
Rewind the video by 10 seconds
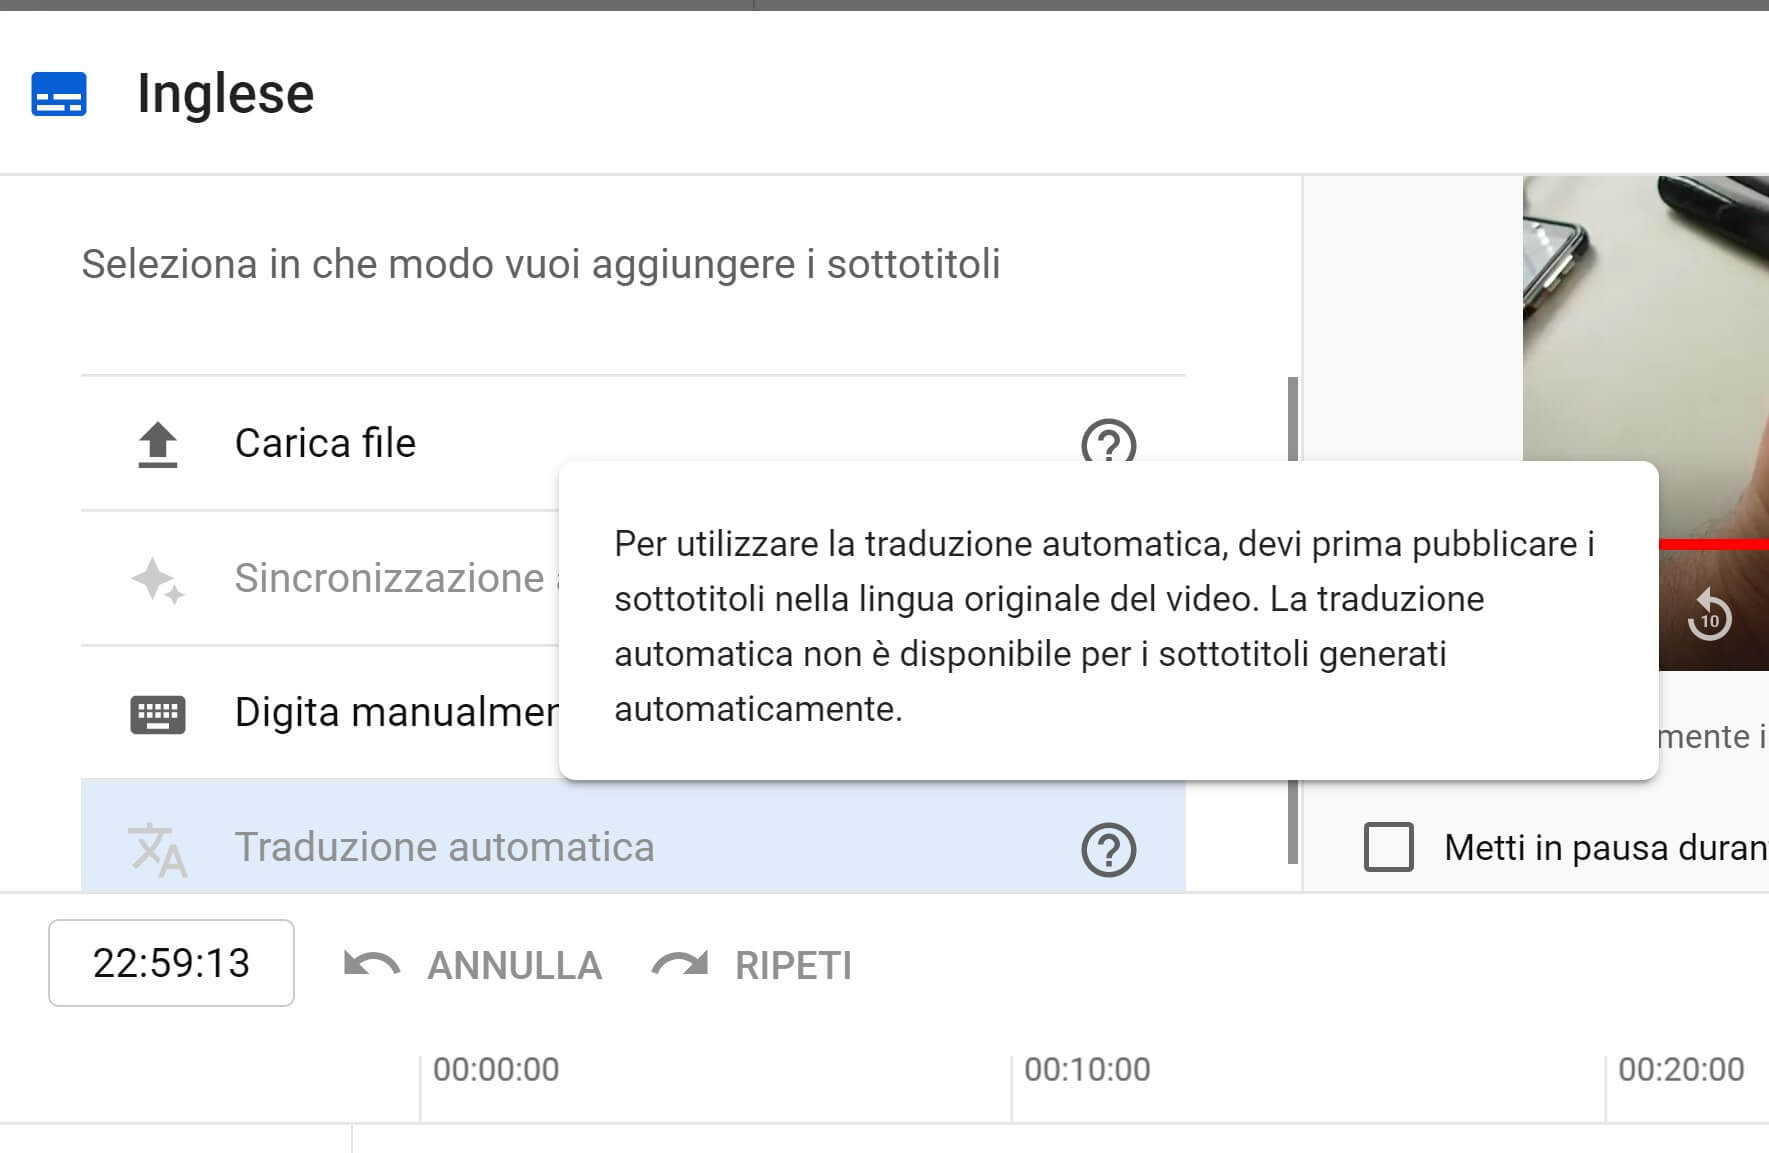tap(1709, 615)
